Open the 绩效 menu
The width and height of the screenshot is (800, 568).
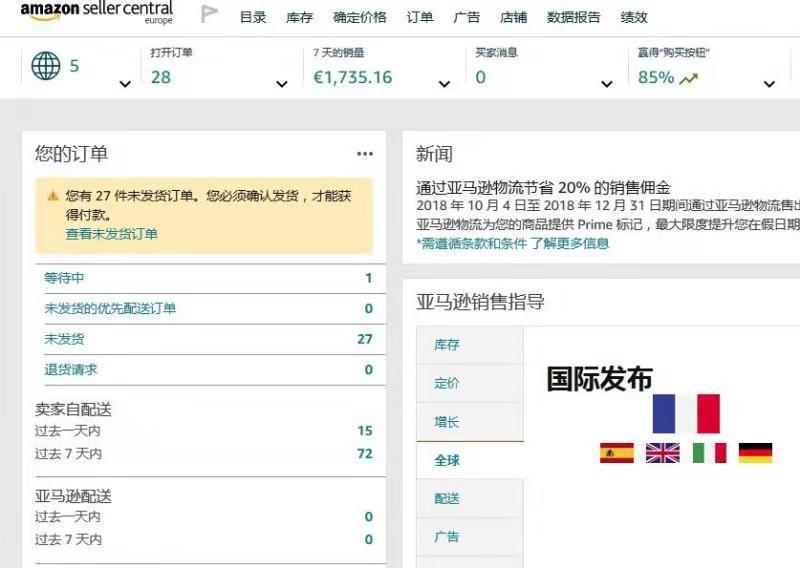pos(634,17)
